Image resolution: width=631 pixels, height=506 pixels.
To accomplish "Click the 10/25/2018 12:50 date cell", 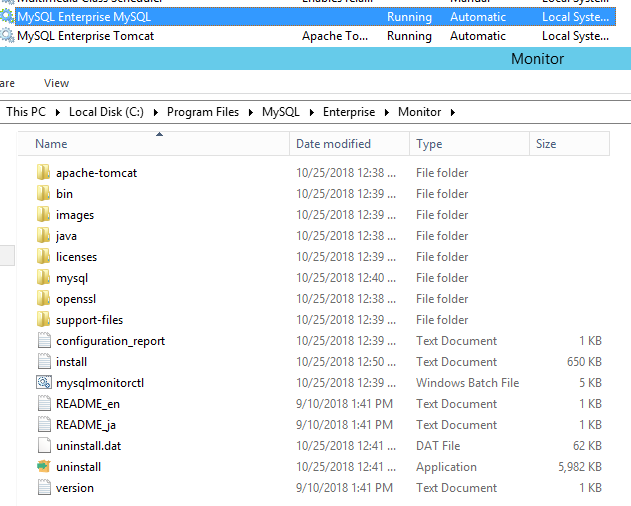I will (346, 361).
